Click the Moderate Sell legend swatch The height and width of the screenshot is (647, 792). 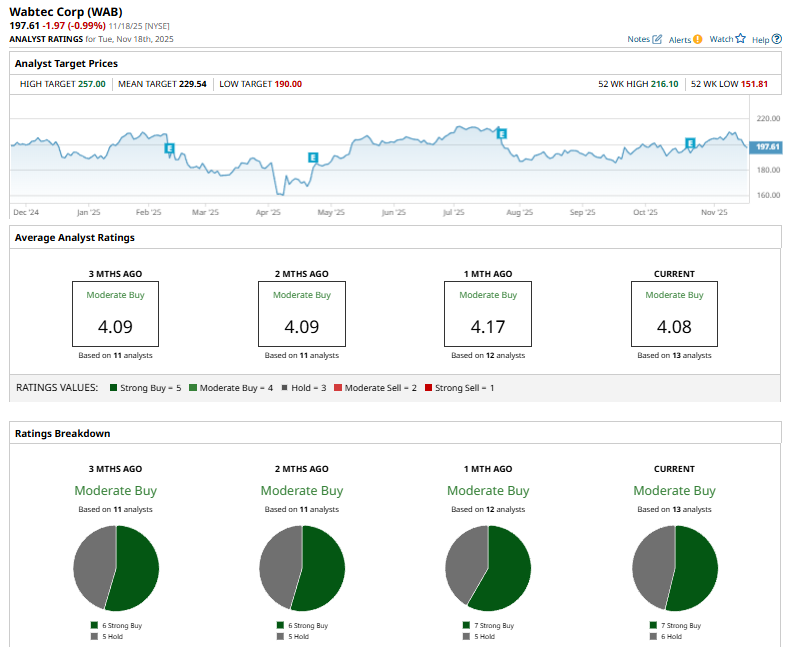pos(338,387)
